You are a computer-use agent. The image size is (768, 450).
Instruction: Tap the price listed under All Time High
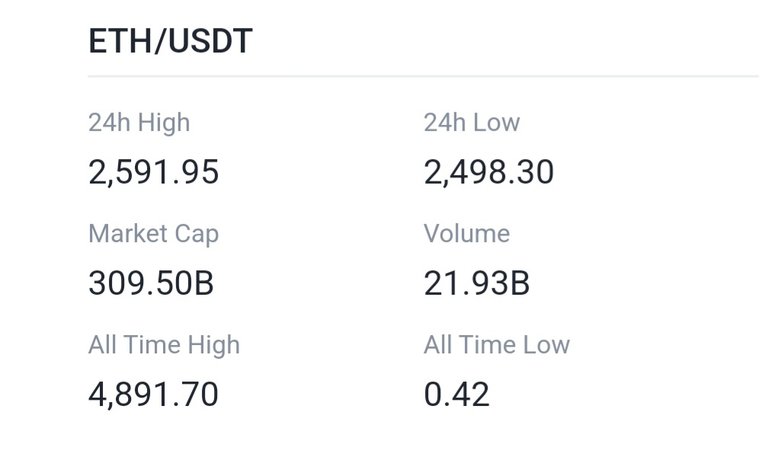point(153,395)
